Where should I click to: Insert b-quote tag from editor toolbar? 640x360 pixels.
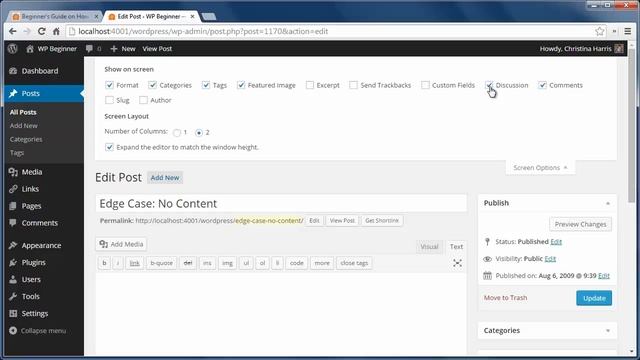coord(161,263)
